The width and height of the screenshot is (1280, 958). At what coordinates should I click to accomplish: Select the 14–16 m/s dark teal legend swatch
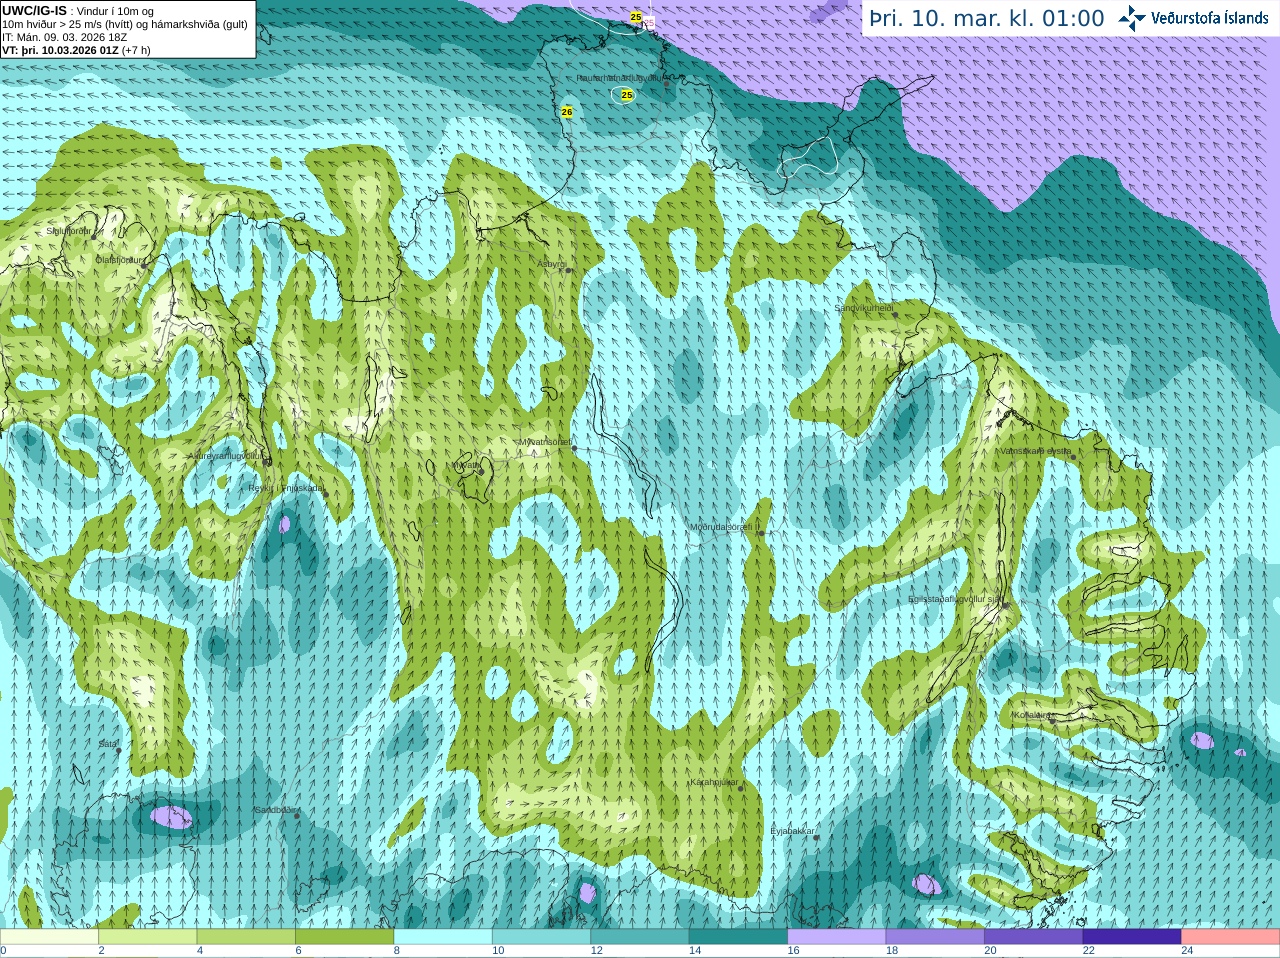tap(739, 937)
